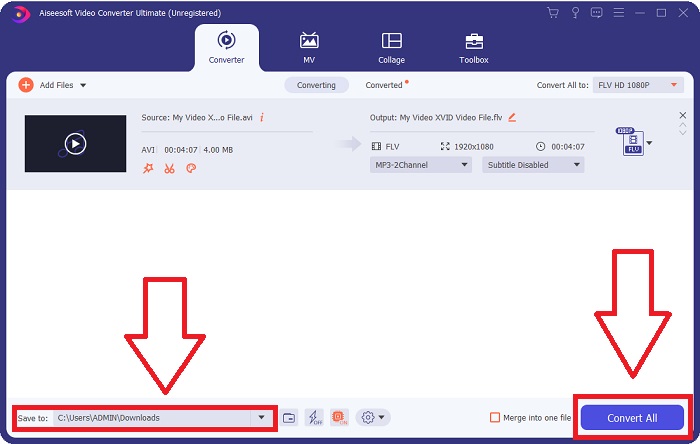Image resolution: width=700 pixels, height=444 pixels.
Task: Click the Aiseesoft app logo
Action: (20, 14)
